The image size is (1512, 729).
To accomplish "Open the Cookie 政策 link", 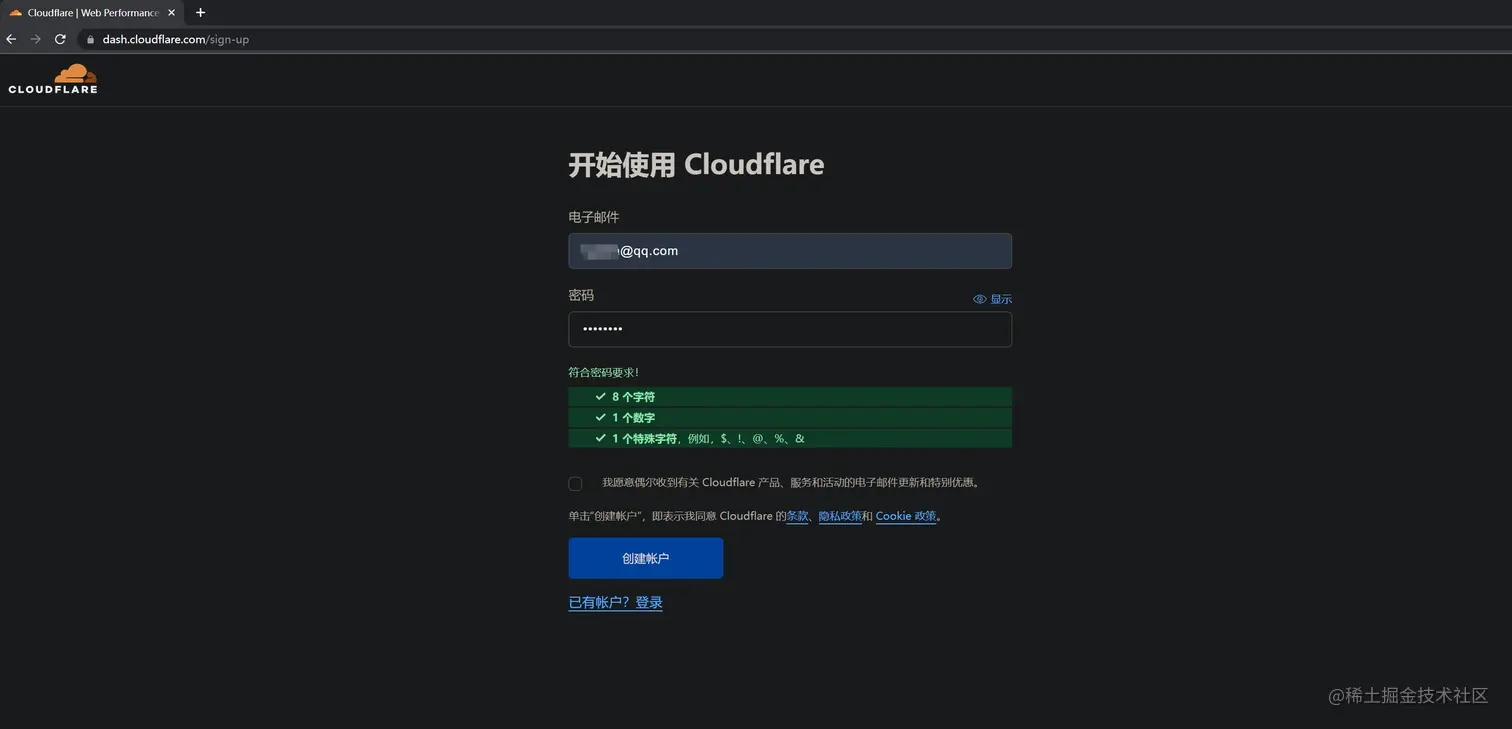I will pos(906,516).
